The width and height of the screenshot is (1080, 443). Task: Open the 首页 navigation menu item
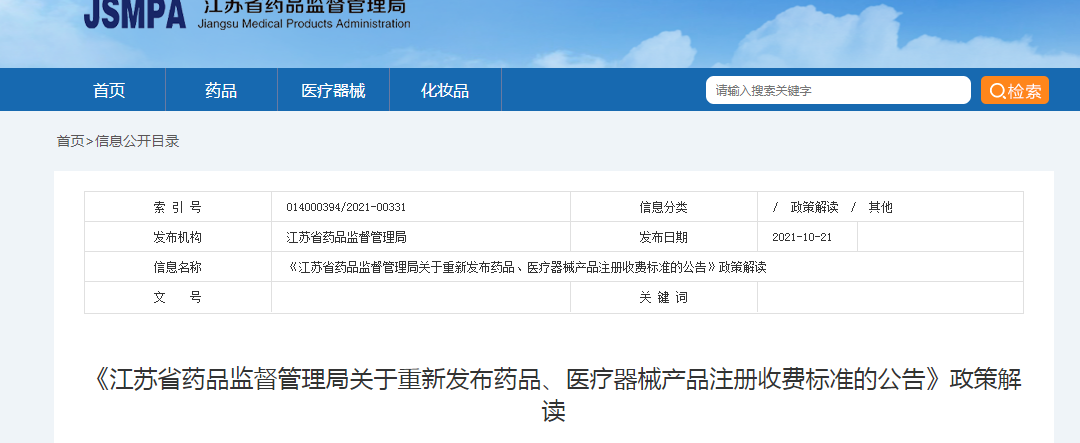point(110,90)
